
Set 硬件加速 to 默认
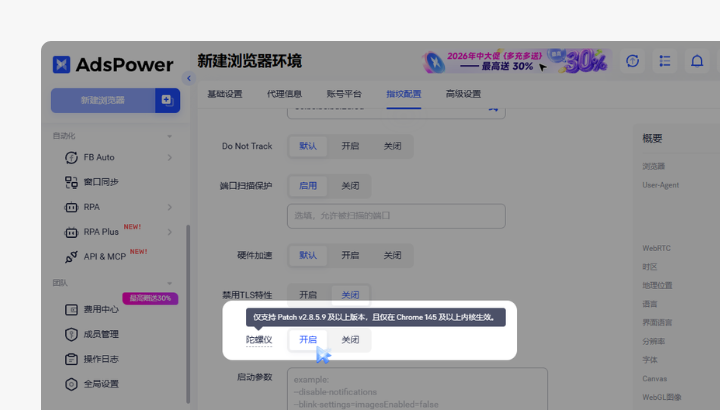pos(308,255)
